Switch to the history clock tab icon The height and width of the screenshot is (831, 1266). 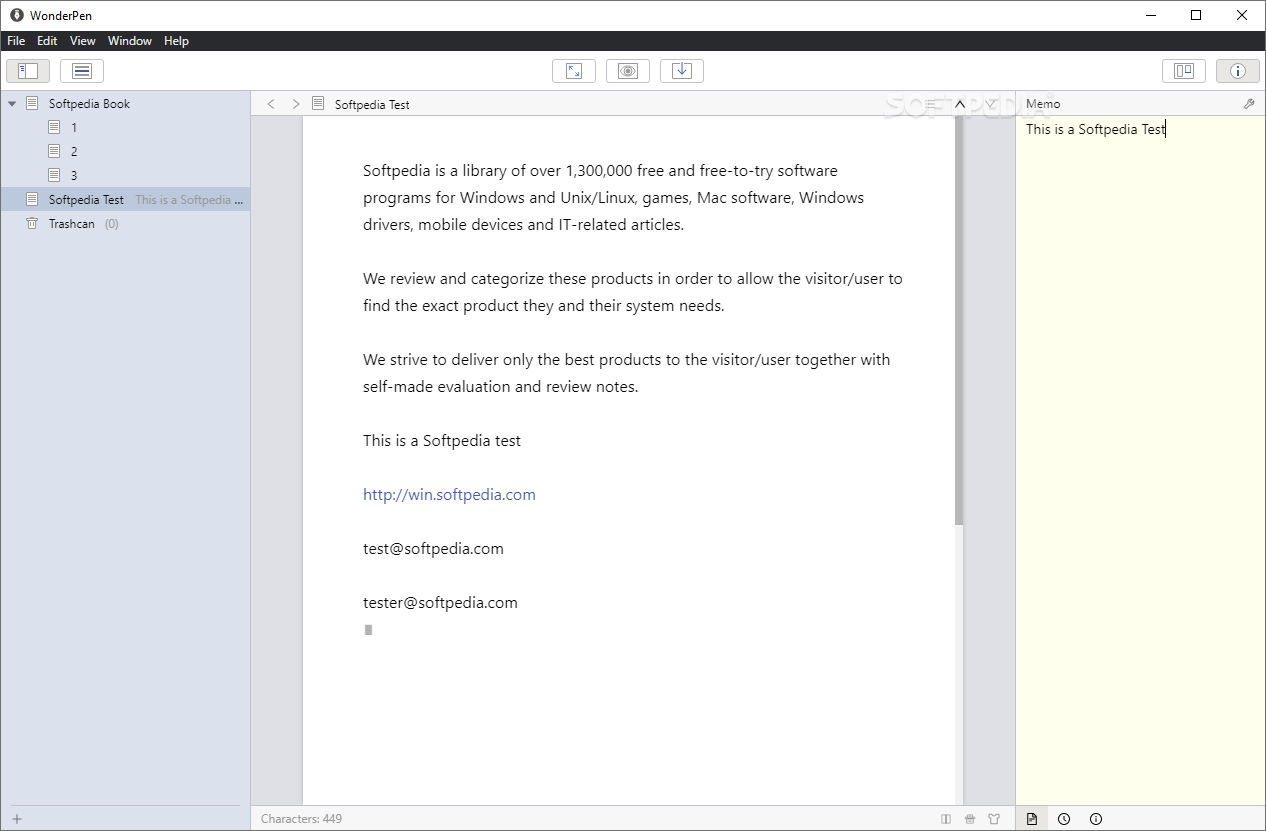click(x=1064, y=819)
